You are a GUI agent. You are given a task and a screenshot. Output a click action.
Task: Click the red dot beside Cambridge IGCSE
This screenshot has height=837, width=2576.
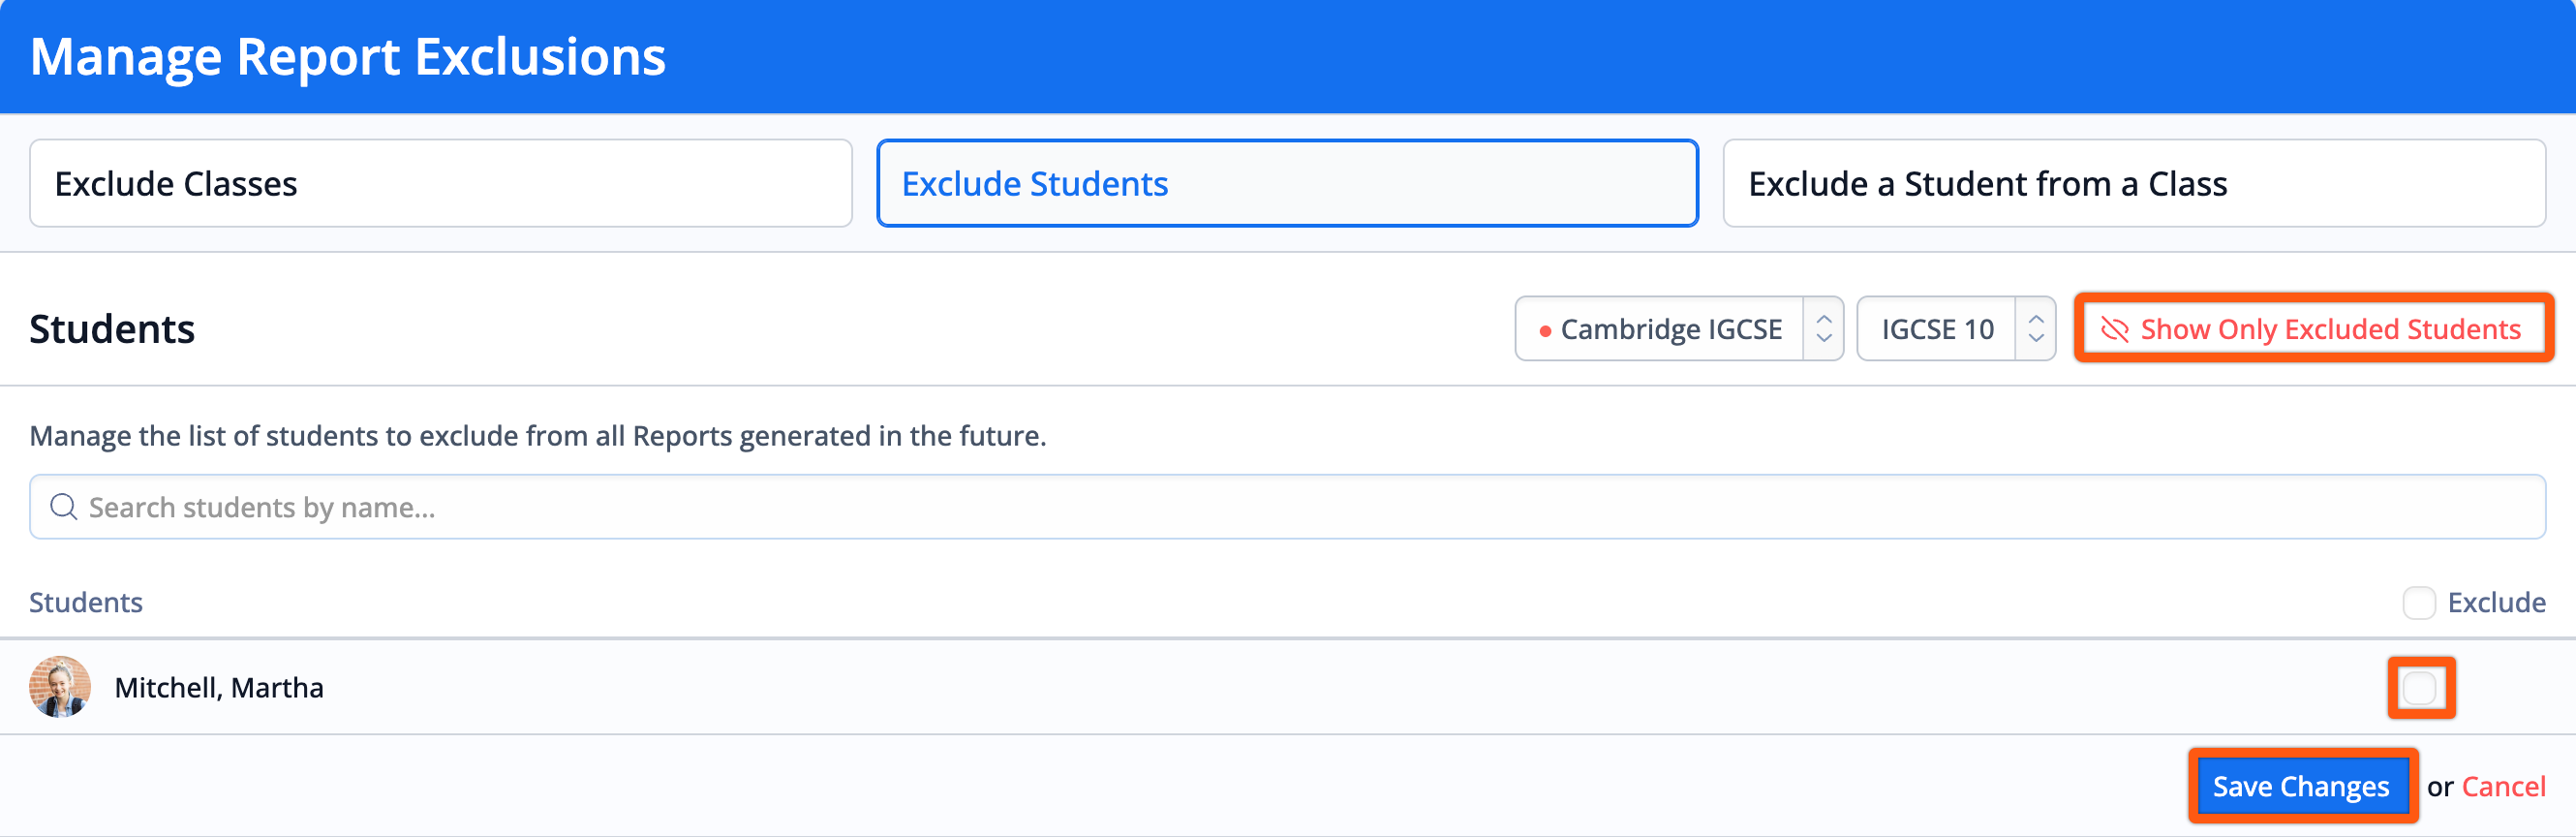[x=1545, y=330]
